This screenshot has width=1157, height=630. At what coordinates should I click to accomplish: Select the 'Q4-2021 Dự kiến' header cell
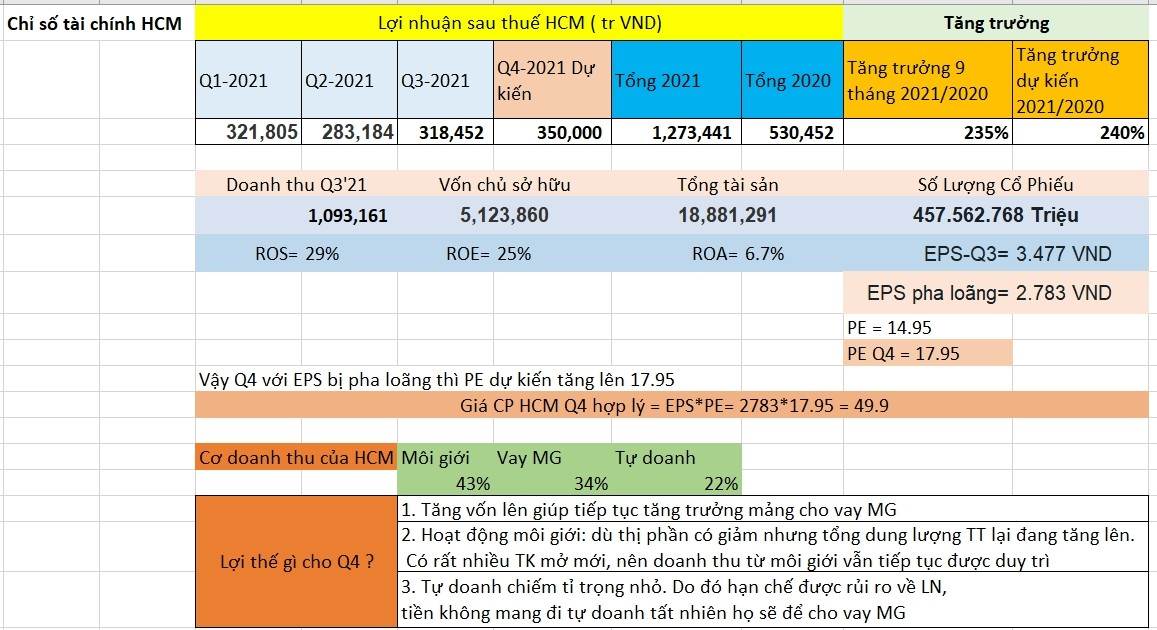point(553,80)
